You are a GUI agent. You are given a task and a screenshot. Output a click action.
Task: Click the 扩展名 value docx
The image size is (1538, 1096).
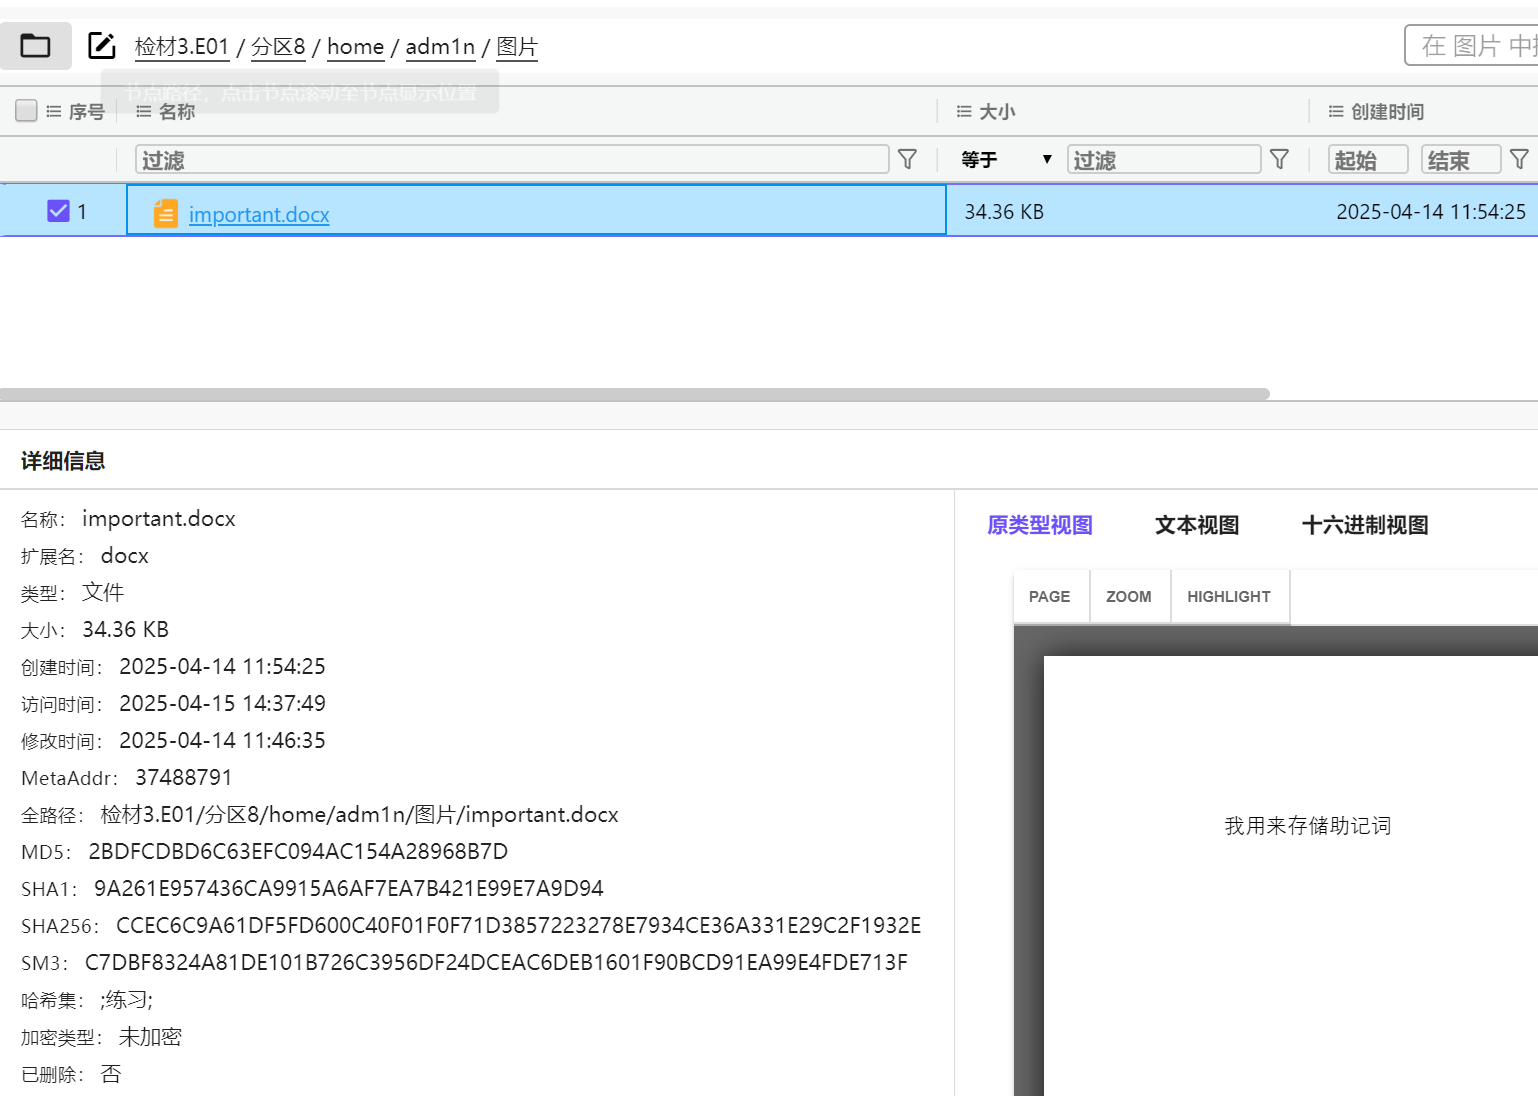(x=124, y=555)
